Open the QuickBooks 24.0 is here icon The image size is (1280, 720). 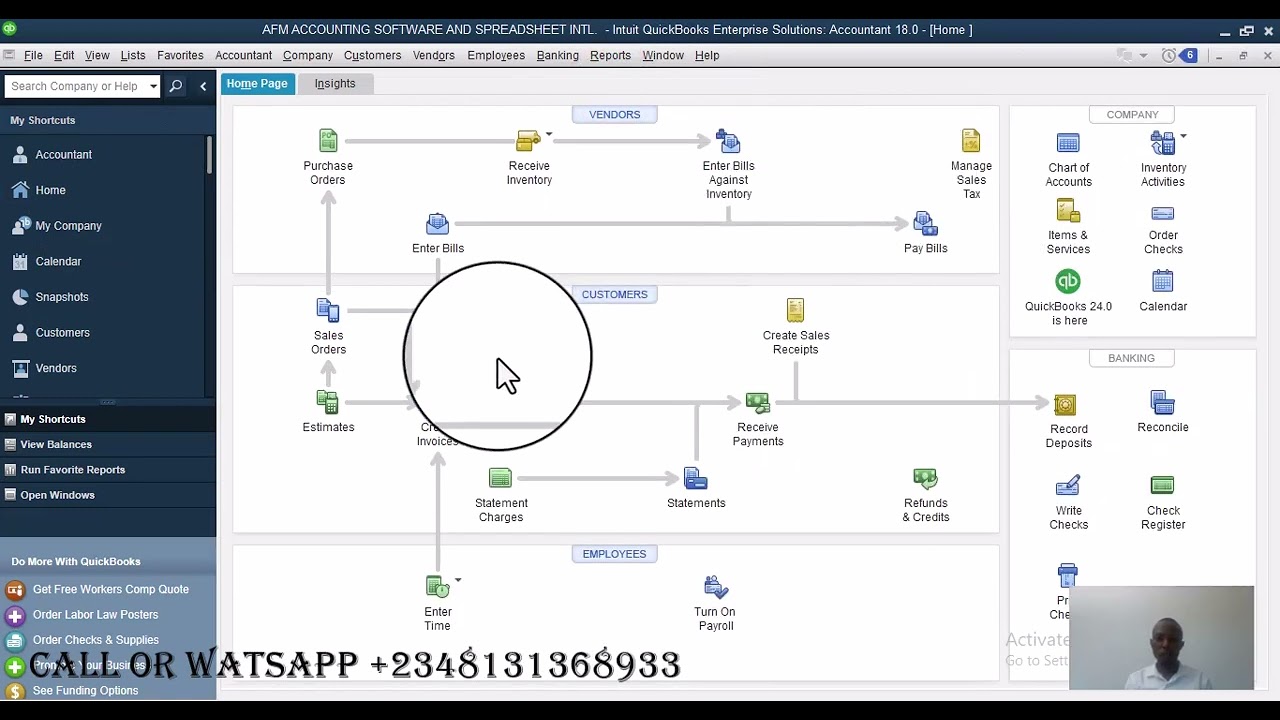[x=1068, y=281]
